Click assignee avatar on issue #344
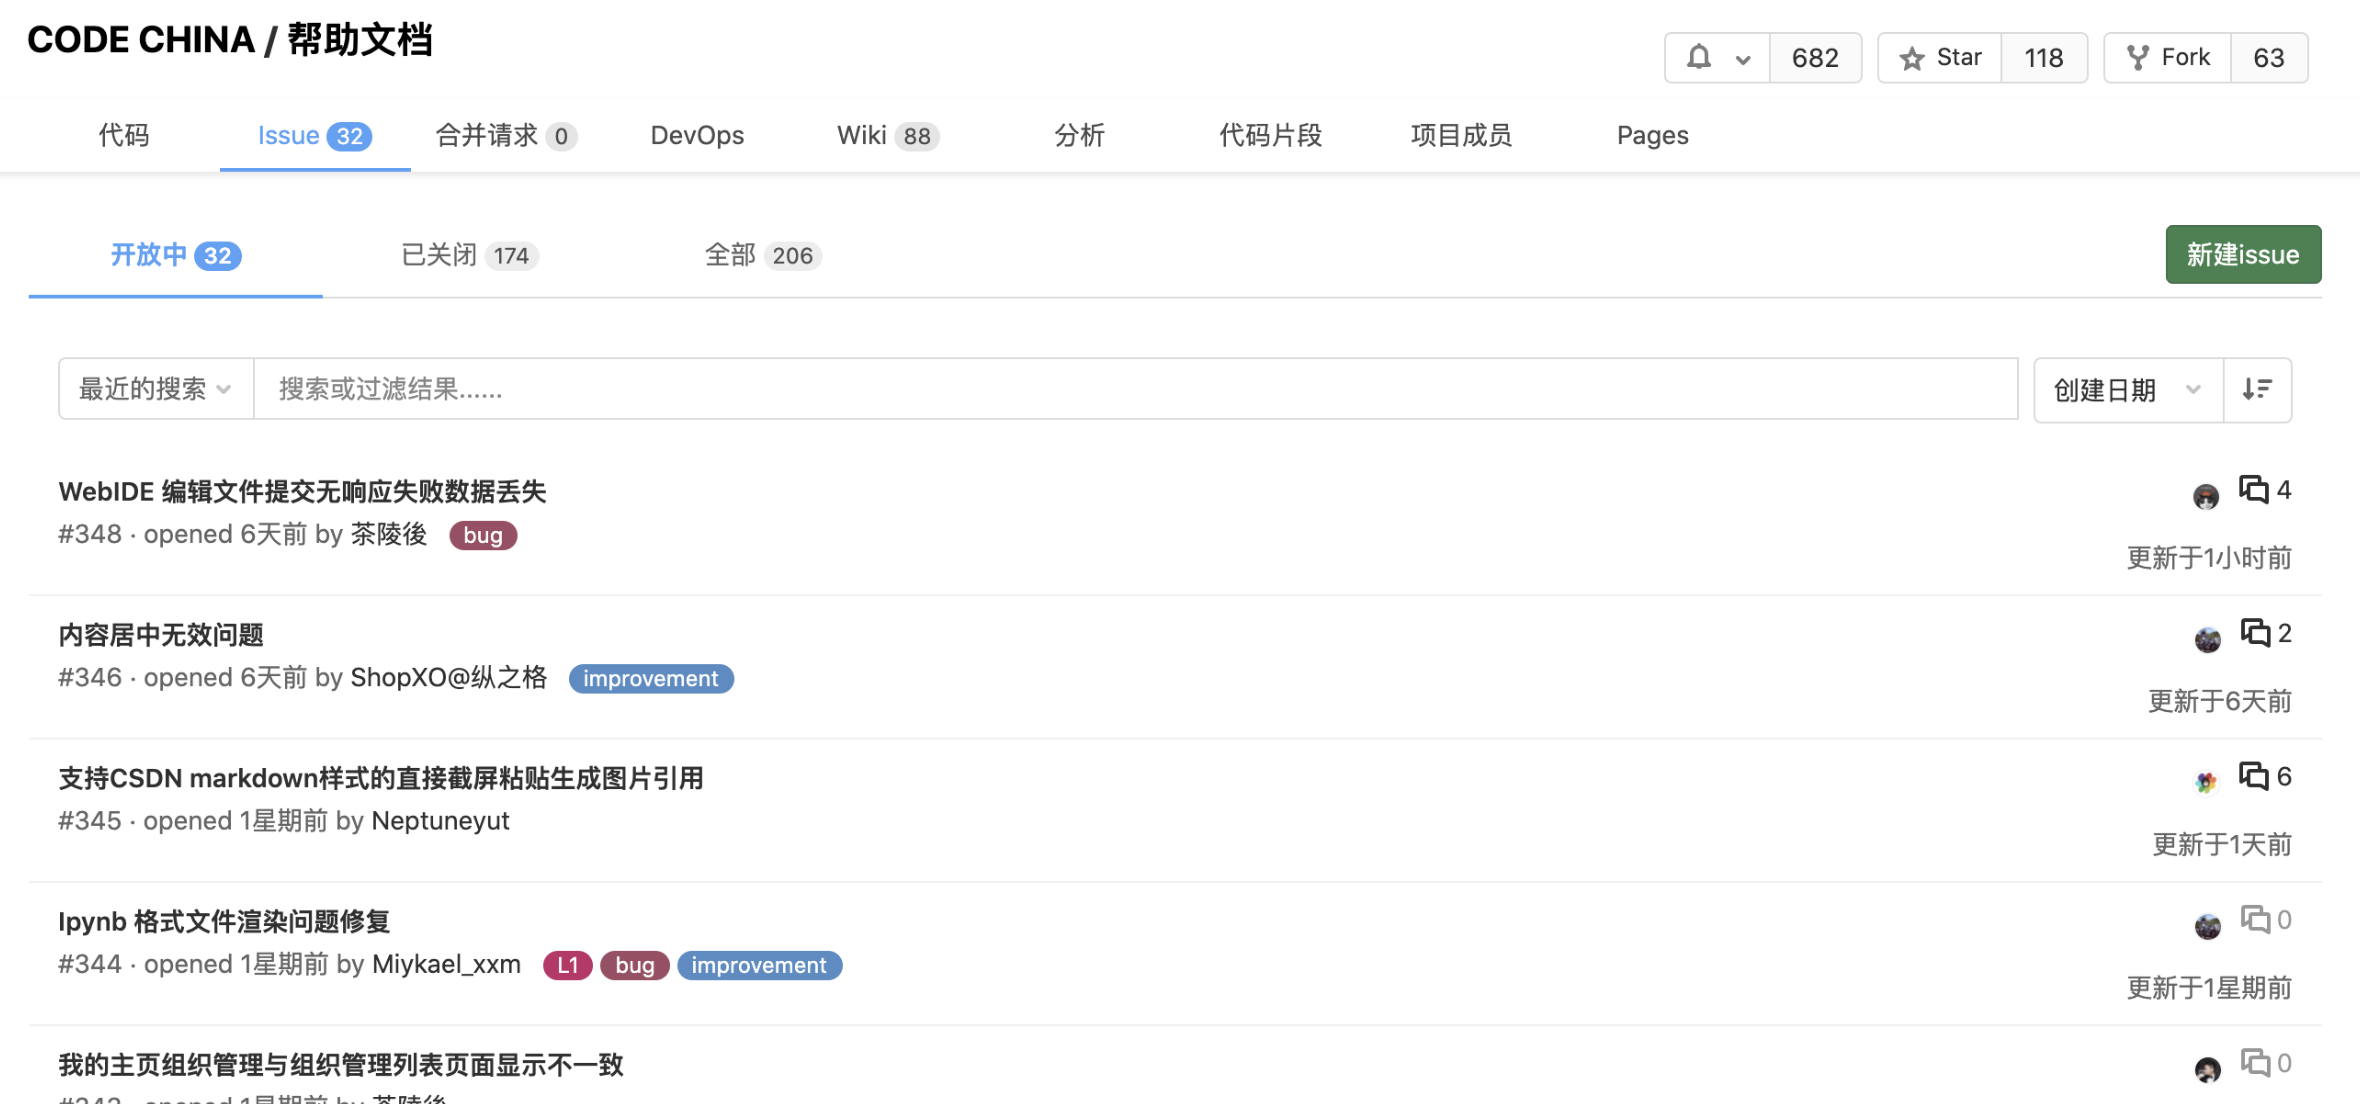2360x1104 pixels. tap(2207, 926)
